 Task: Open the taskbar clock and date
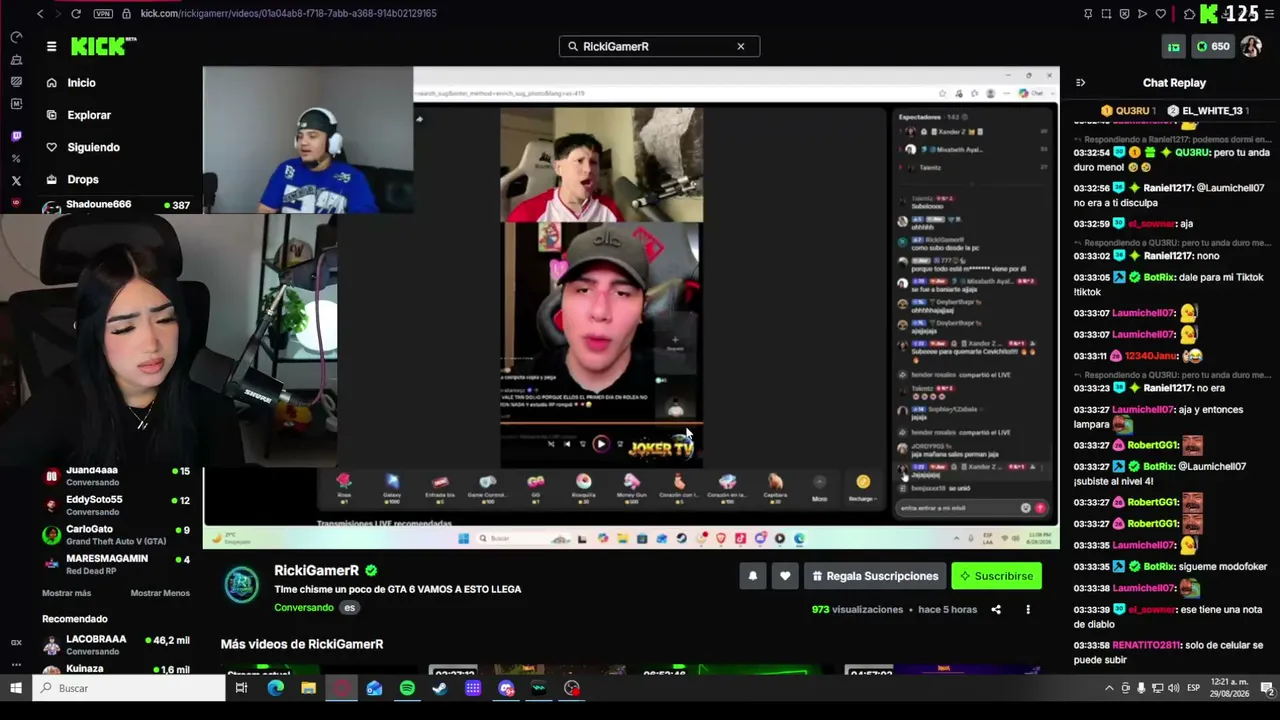pos(1229,688)
